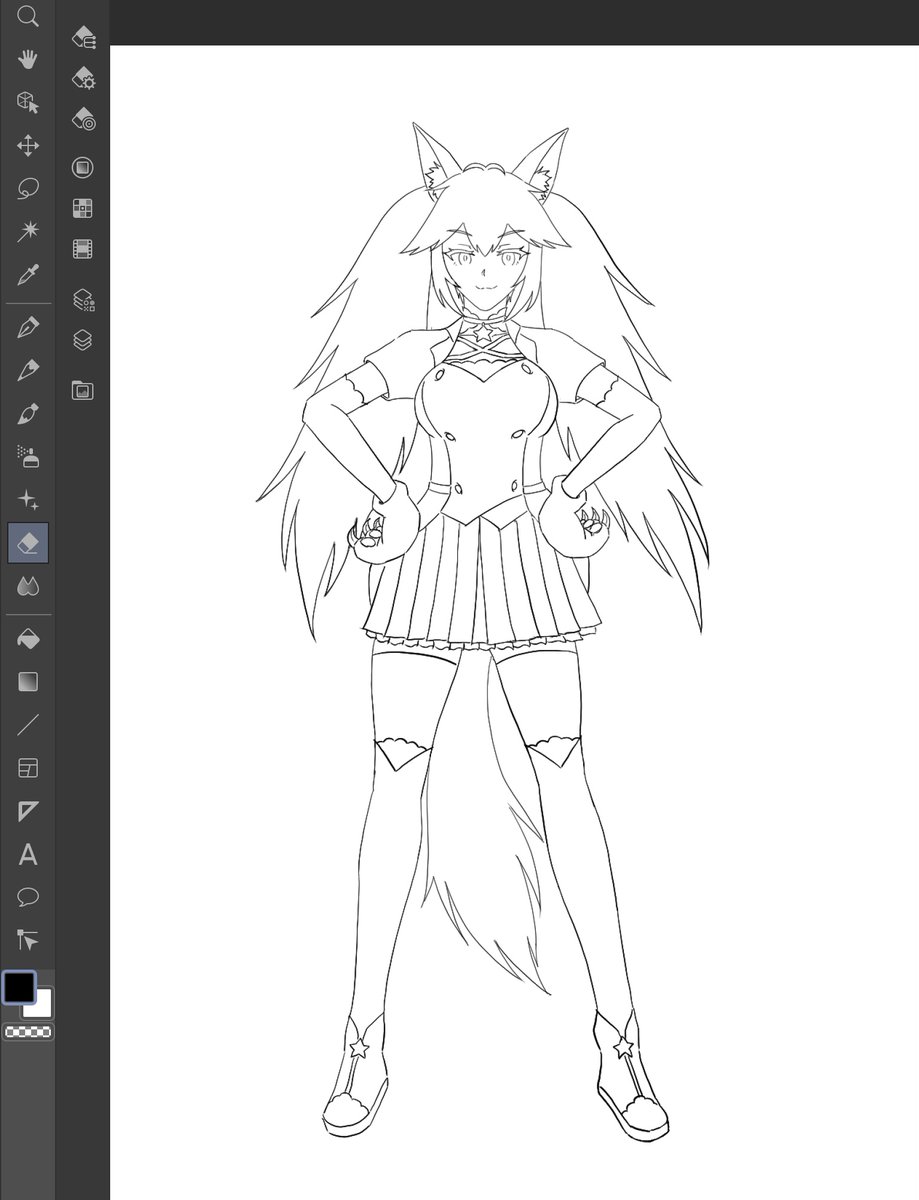Viewport: 919px width, 1200px height.
Task: Select the Correct line tool
Action: pyautogui.click(x=28, y=940)
